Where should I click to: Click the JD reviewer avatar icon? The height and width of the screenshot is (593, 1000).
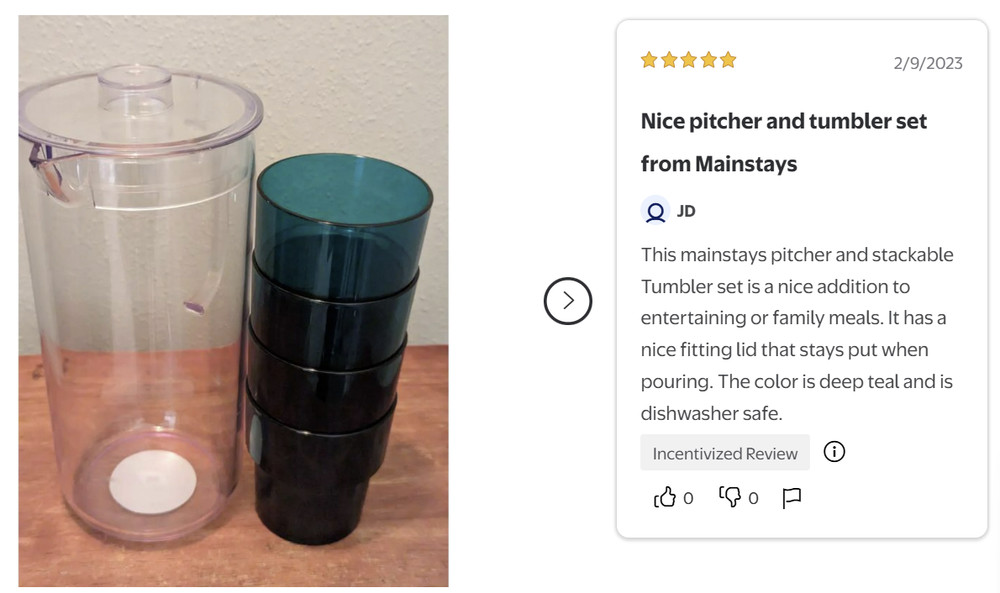655,211
